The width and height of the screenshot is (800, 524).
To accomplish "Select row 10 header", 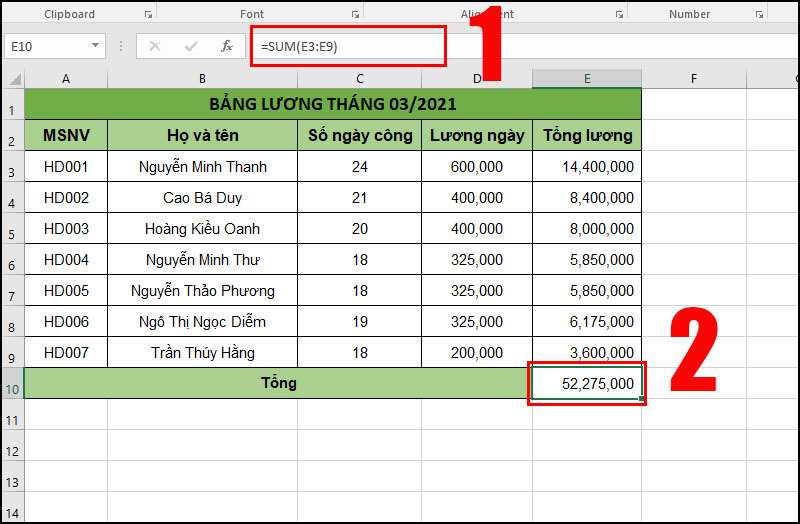I will point(12,384).
